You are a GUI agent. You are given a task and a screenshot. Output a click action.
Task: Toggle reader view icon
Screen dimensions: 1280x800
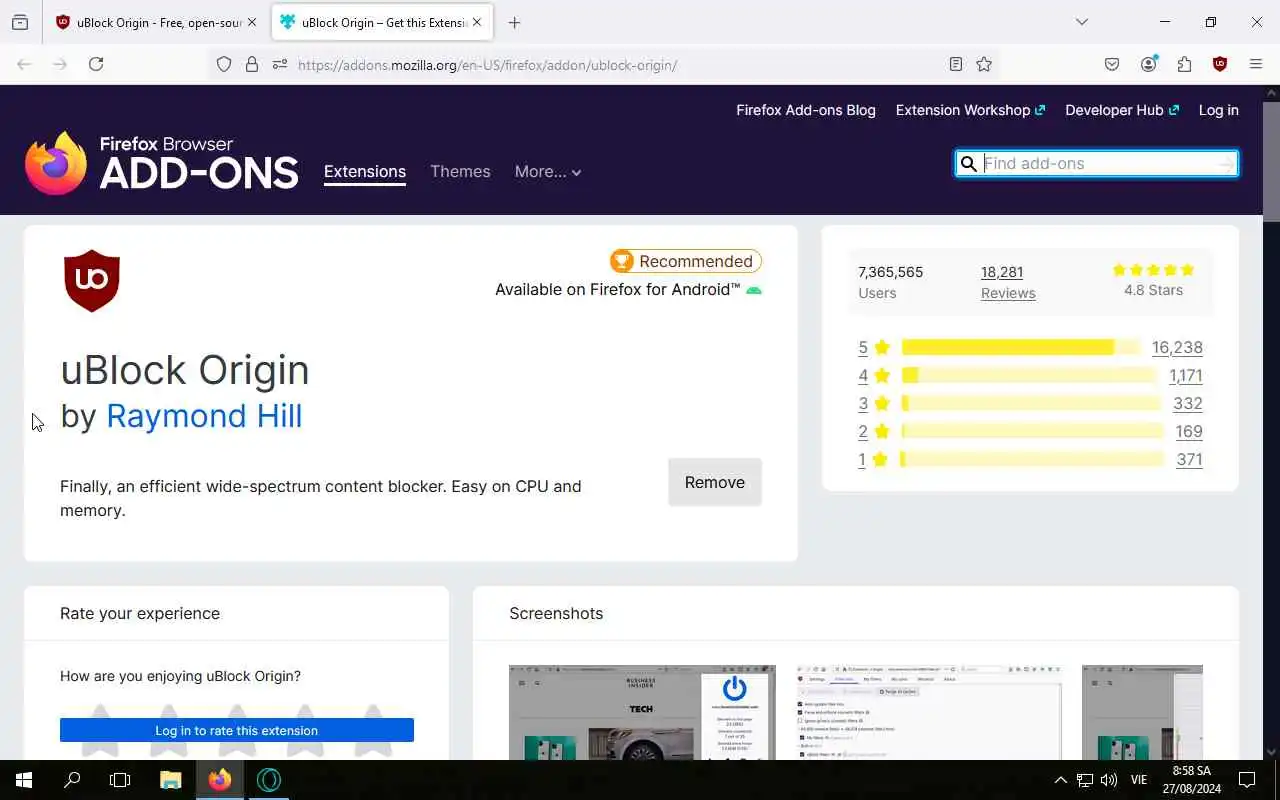click(956, 64)
